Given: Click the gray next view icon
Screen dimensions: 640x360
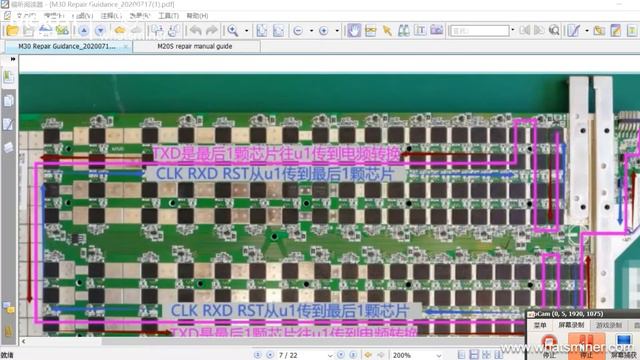Looking at the screenshot, I should pos(136,31).
